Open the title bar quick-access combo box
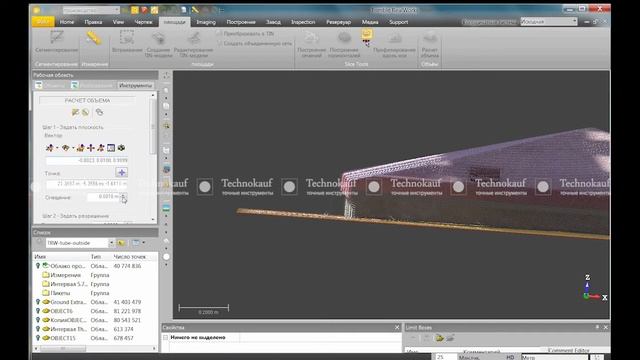 point(91,10)
